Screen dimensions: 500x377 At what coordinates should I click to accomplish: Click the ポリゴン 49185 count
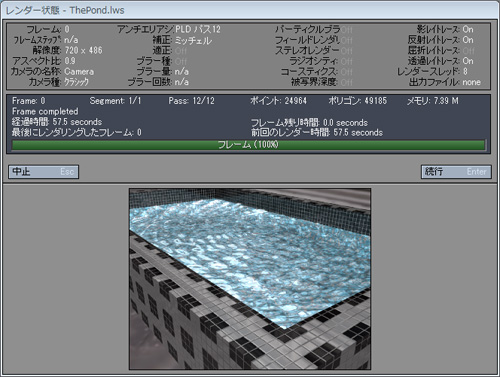point(357,101)
